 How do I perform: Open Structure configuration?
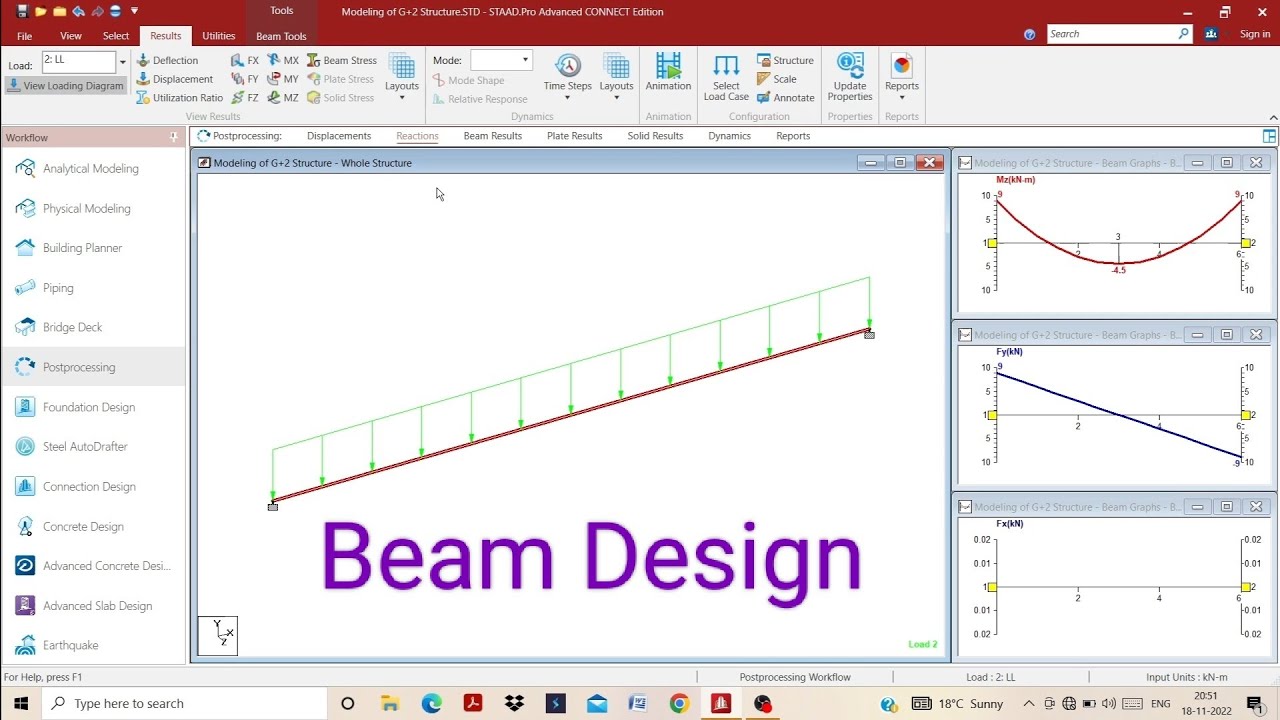click(785, 60)
